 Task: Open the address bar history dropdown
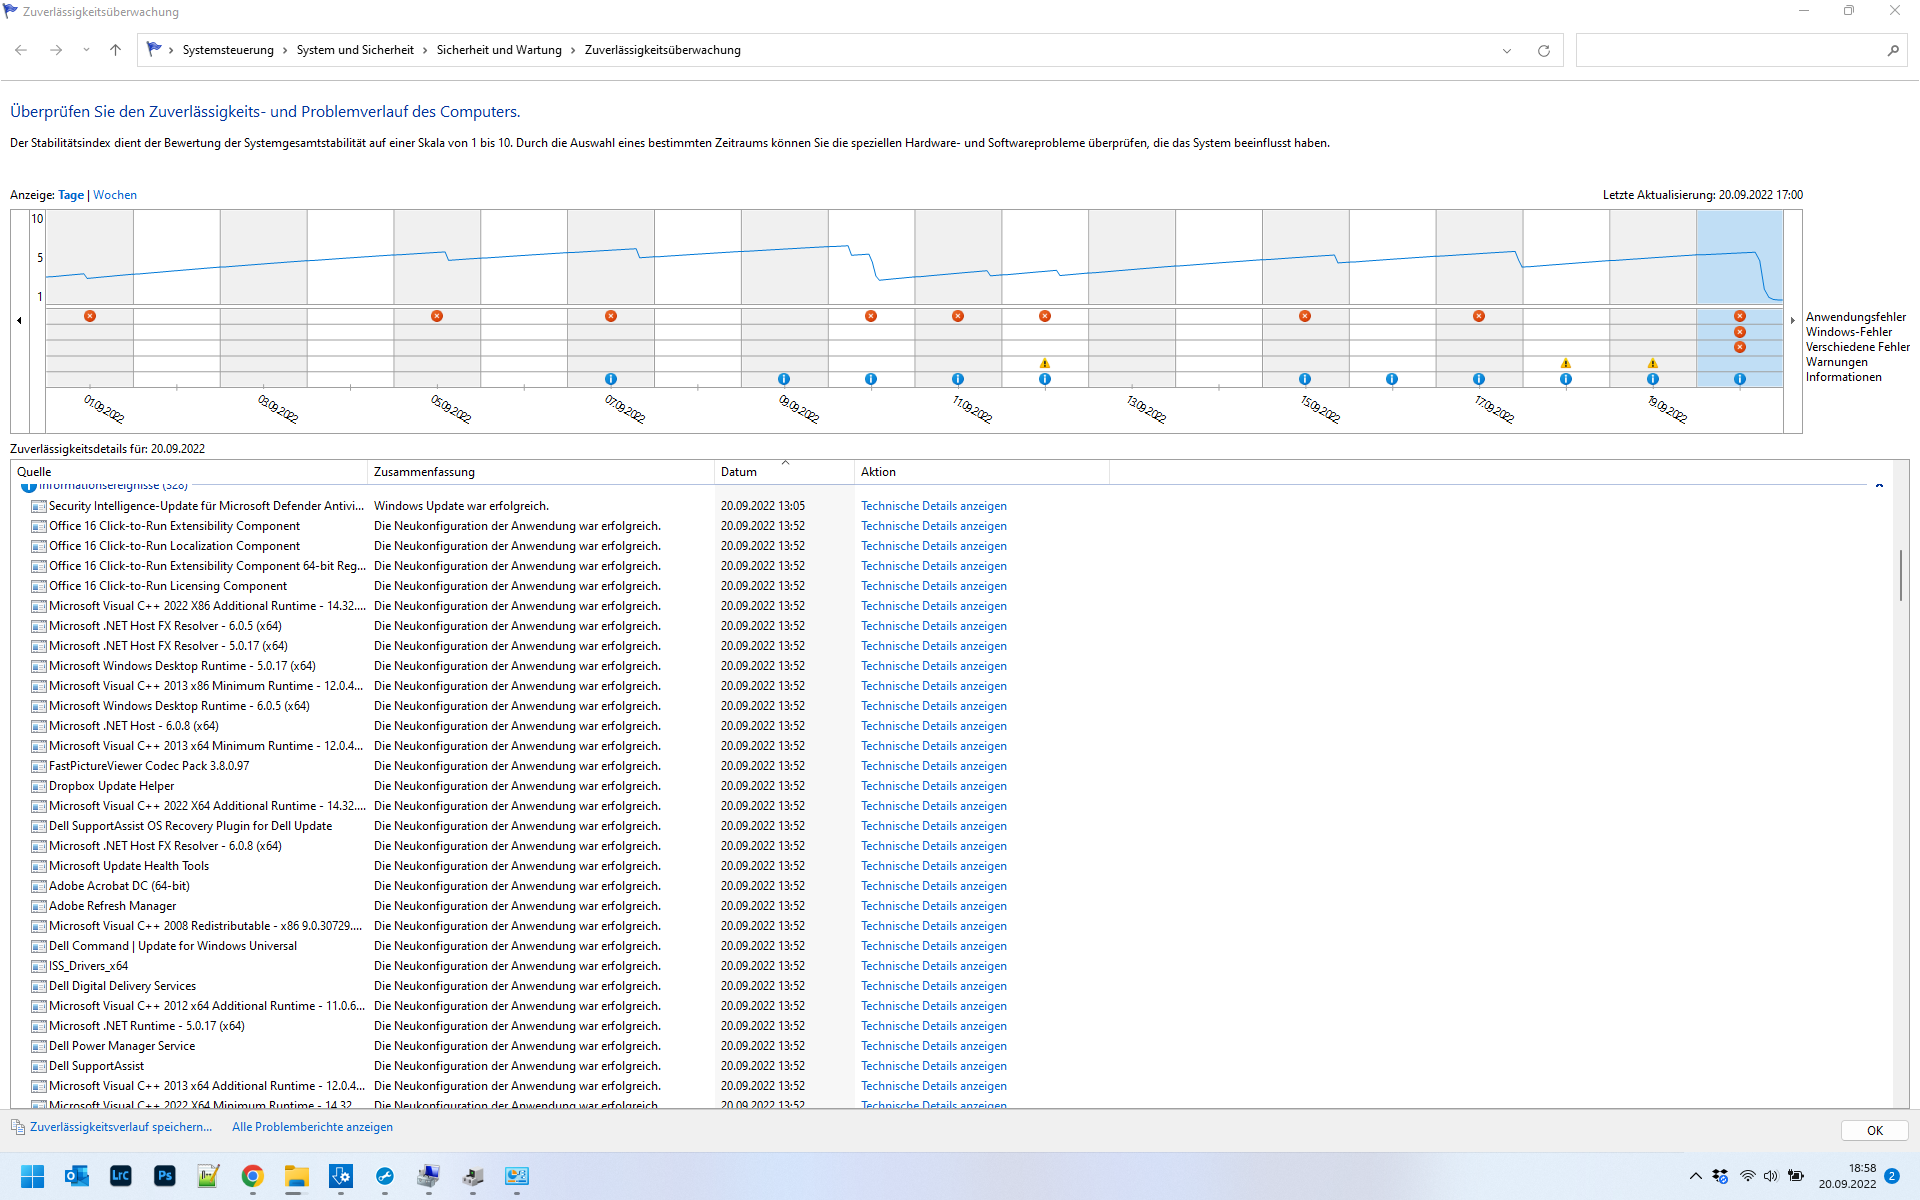coord(1506,50)
